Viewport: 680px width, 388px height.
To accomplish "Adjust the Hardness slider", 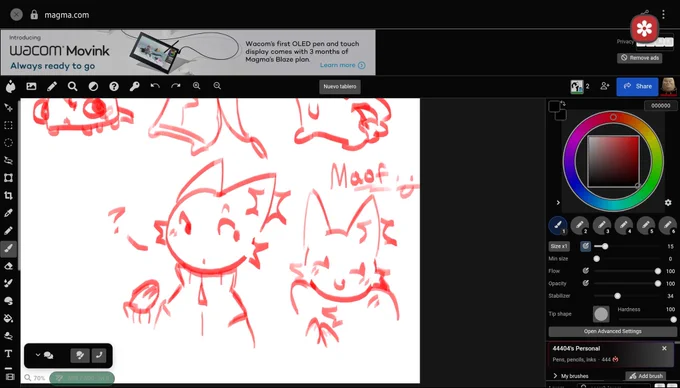I will (646, 320).
